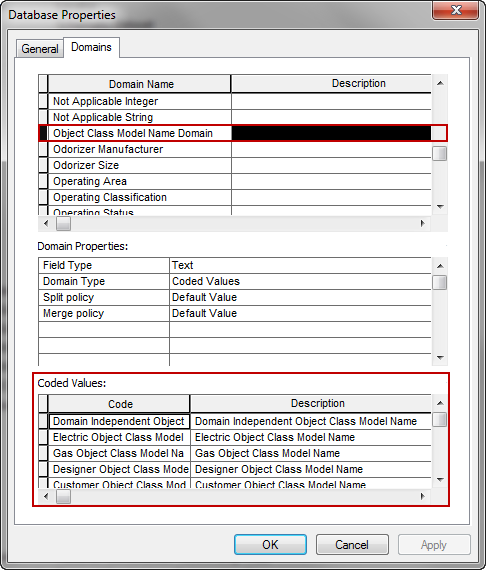This screenshot has width=486, height=570.
Task: Click the Split policy Default Value cell
Action: (x=300, y=297)
